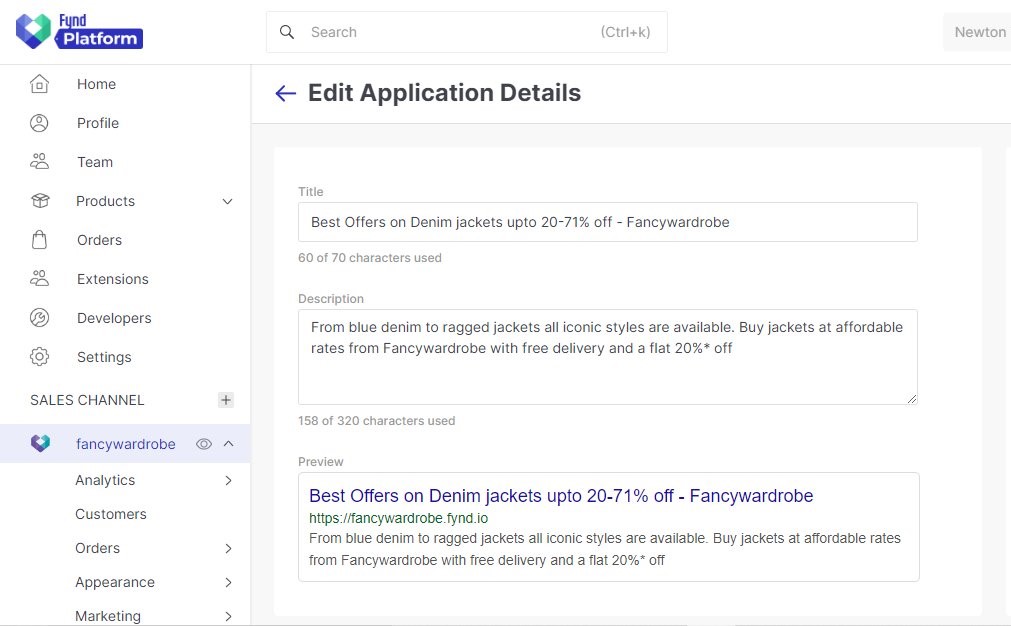
Task: Click into the Description textarea
Action: (607, 357)
